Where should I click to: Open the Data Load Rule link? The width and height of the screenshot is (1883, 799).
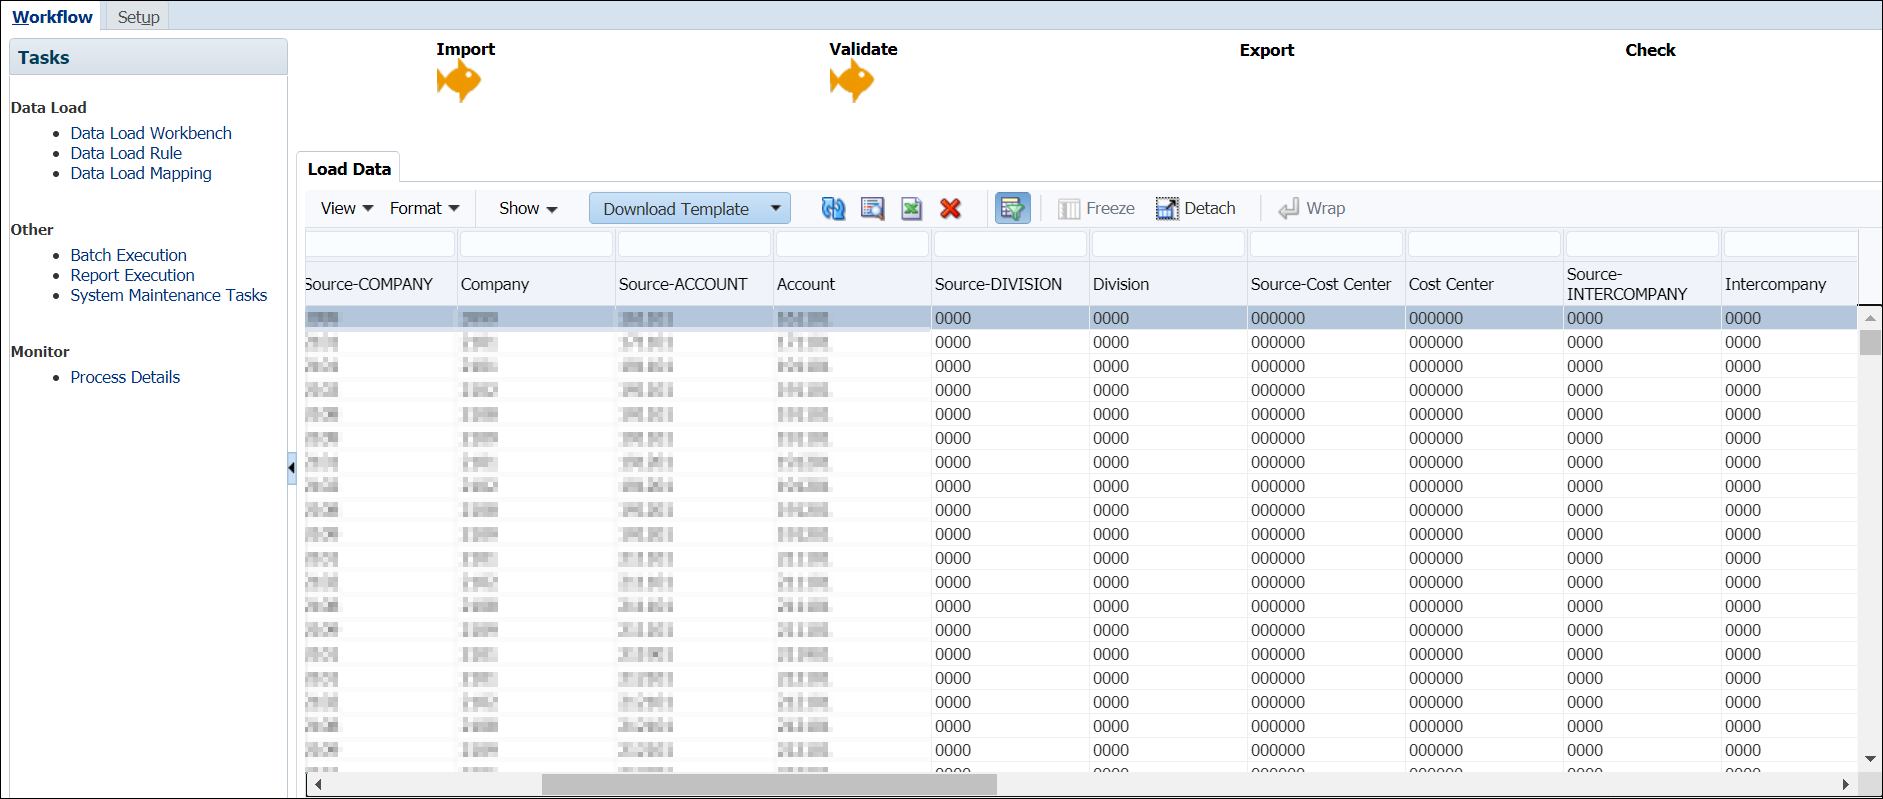pyautogui.click(x=126, y=153)
